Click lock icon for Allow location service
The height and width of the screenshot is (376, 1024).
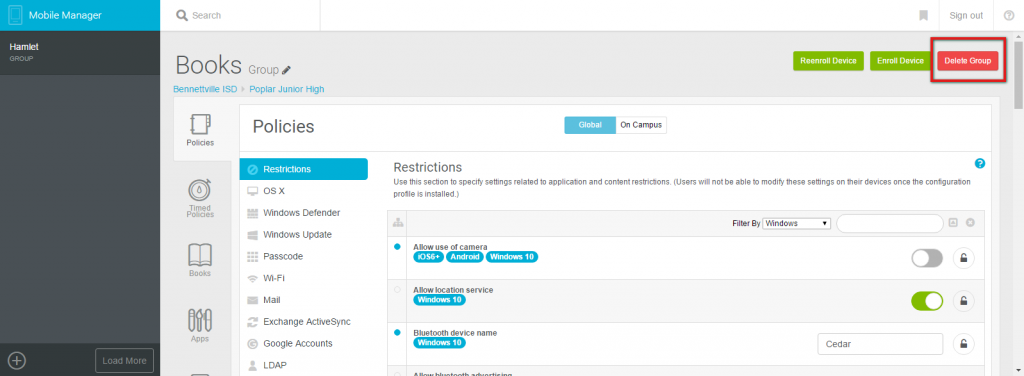[x=963, y=301]
